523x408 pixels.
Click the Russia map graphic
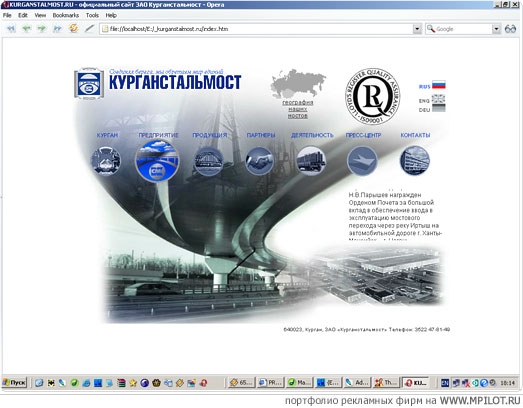pos(298,83)
